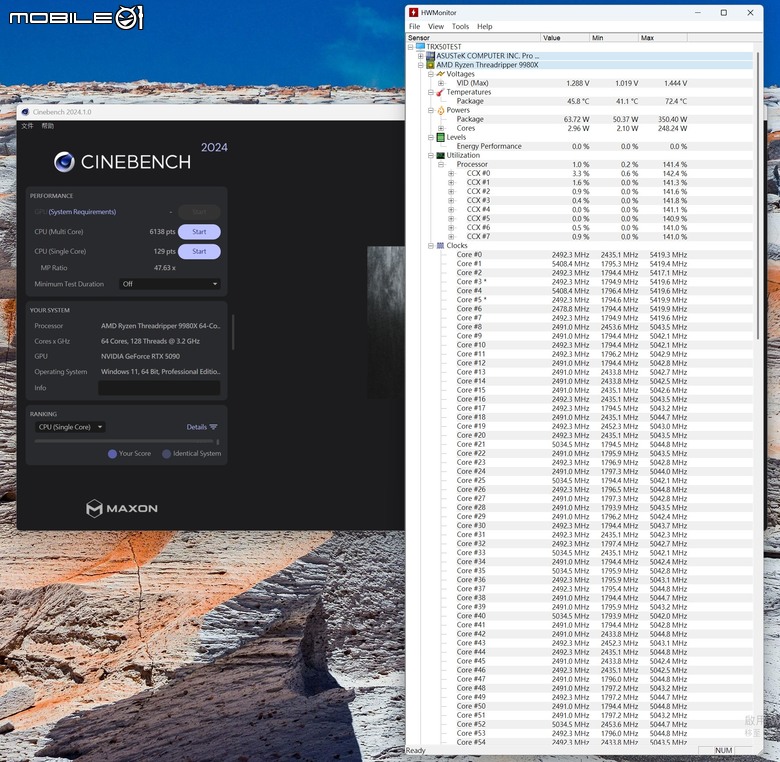
Task: Expand the Cores power entry
Action: [x=441, y=128]
